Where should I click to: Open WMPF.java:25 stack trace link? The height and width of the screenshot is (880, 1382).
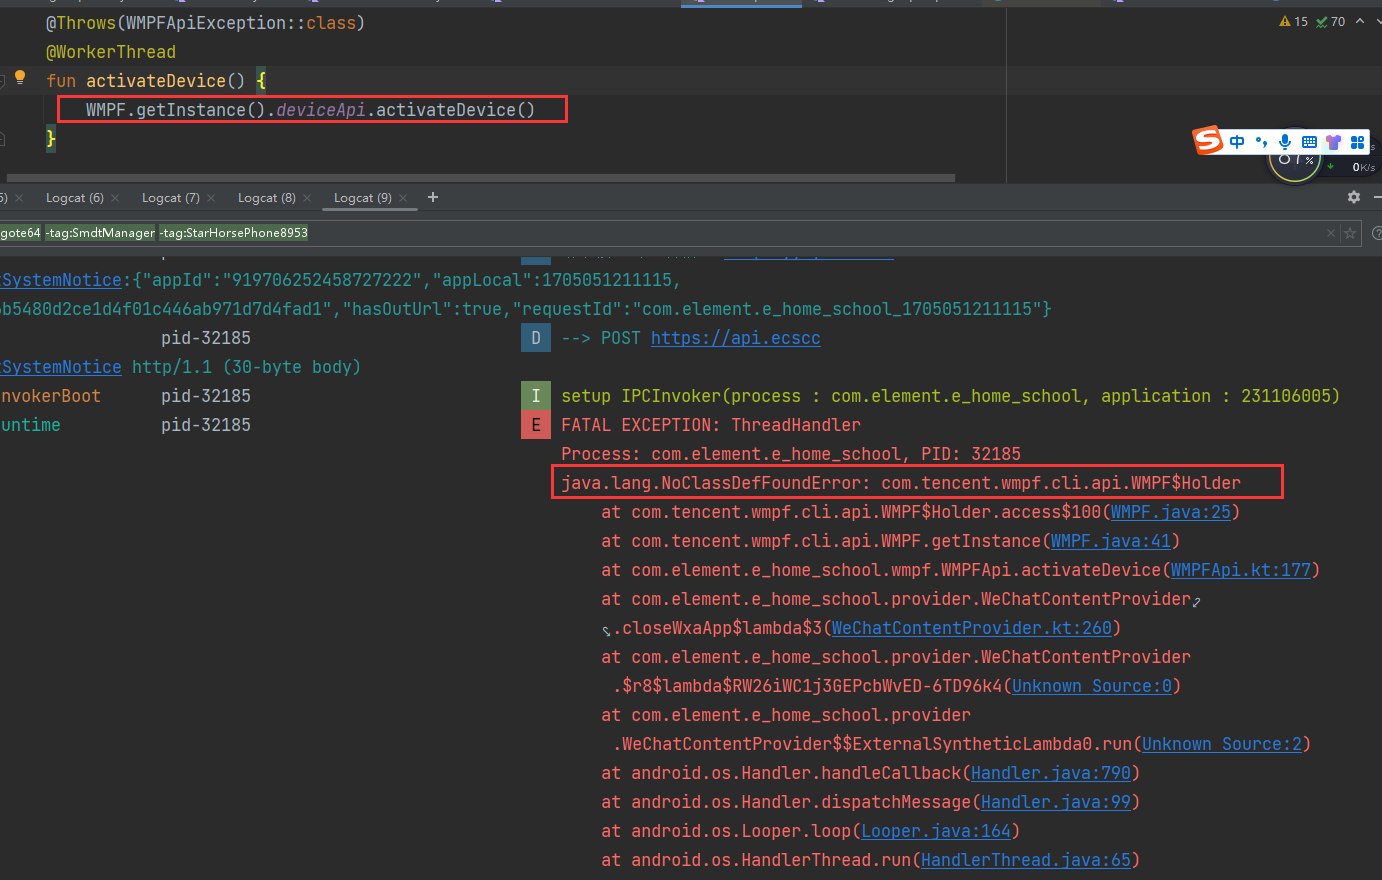pos(1171,512)
